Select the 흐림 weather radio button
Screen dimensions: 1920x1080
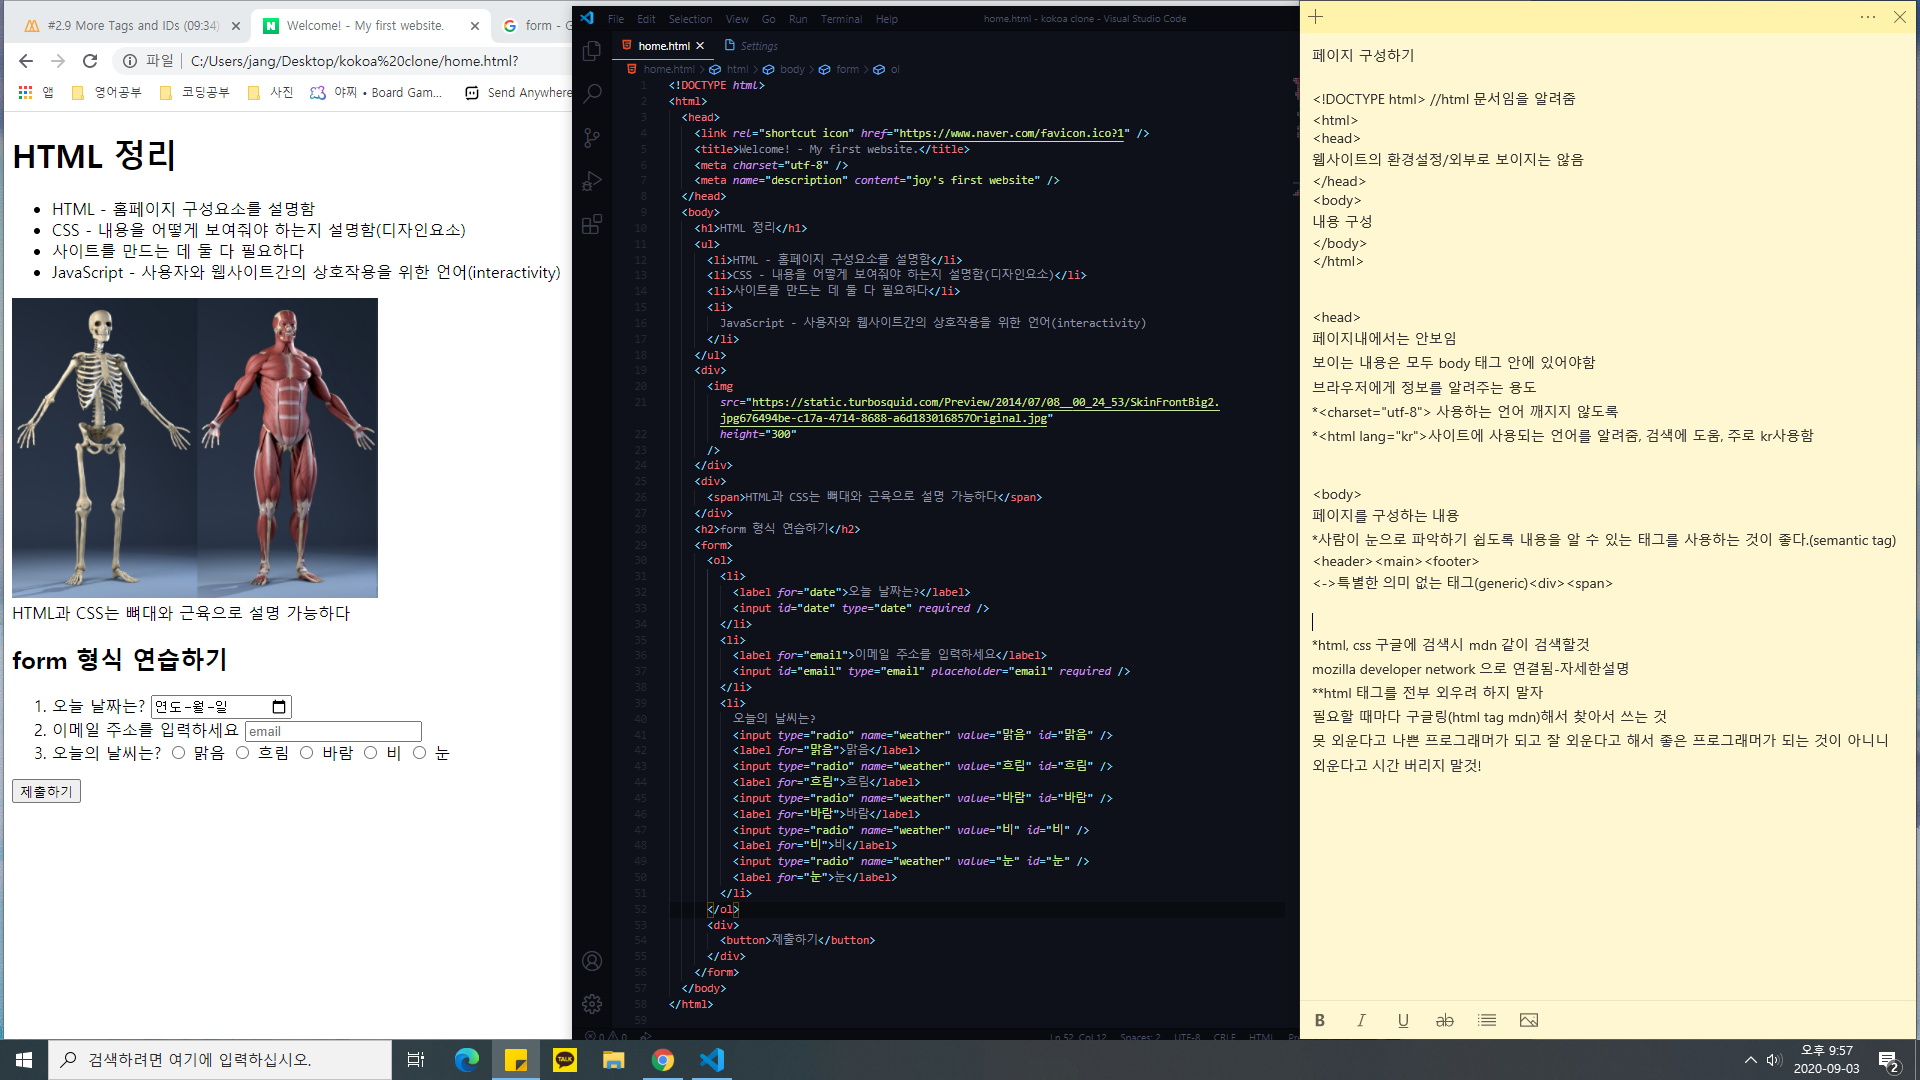243,753
